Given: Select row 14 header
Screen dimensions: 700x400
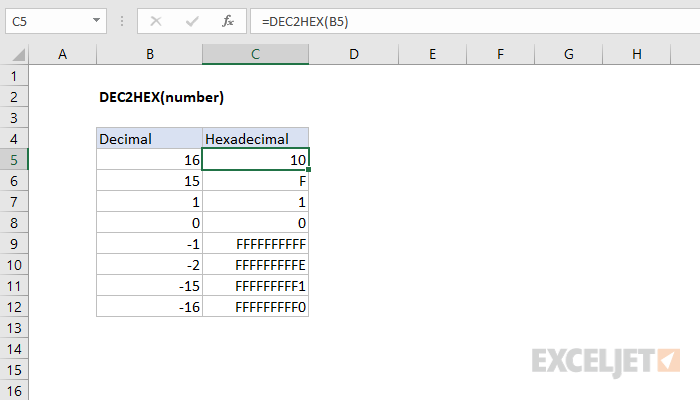Looking at the screenshot, I should pyautogui.click(x=14, y=349).
